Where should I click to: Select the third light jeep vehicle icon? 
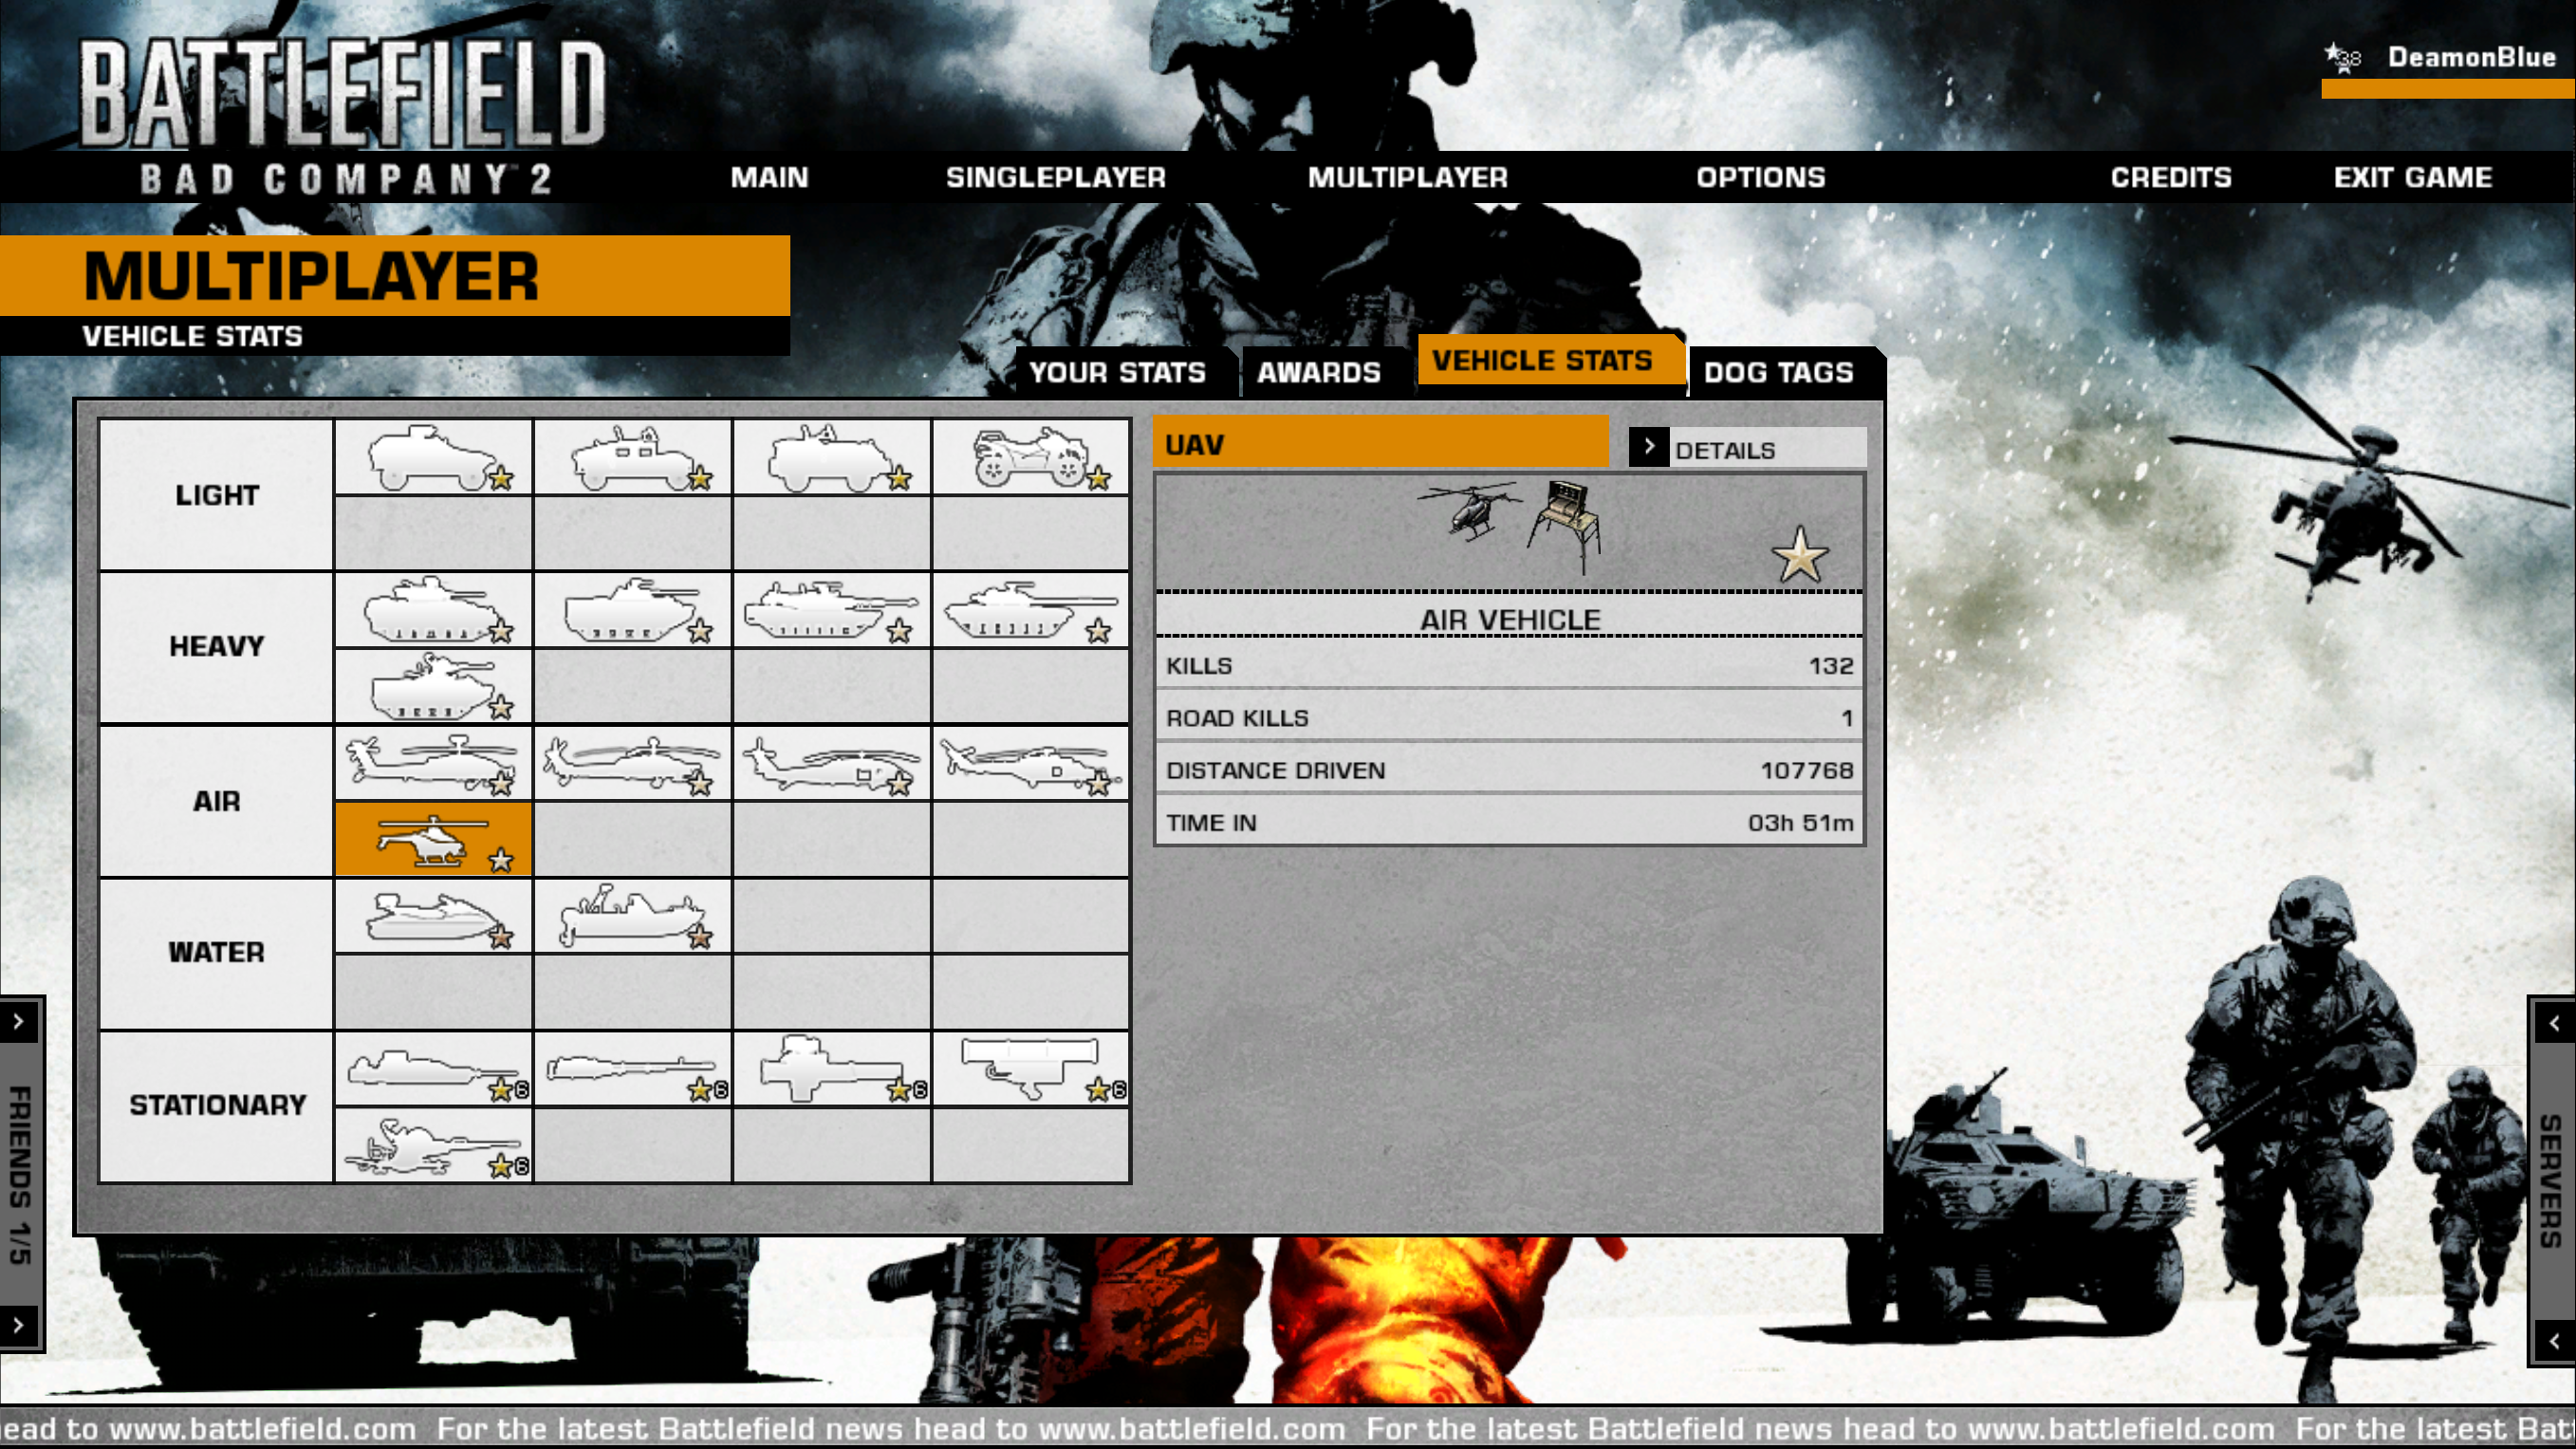tap(832, 458)
